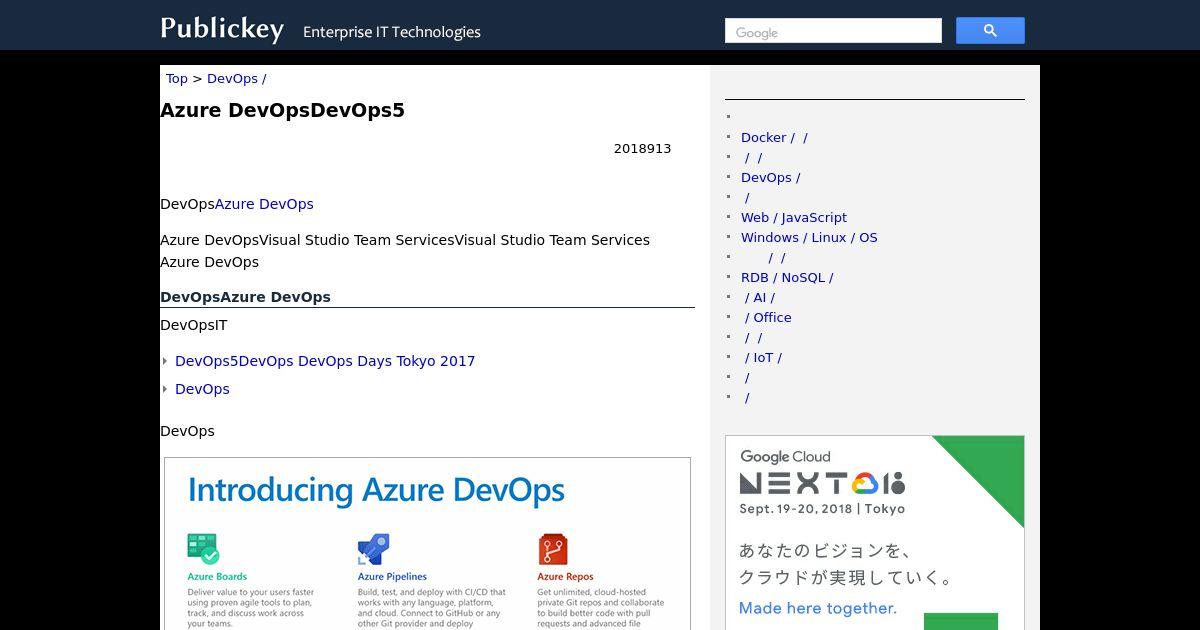Click the Sept. 19-20, 2018 Tokyo text

(822, 508)
